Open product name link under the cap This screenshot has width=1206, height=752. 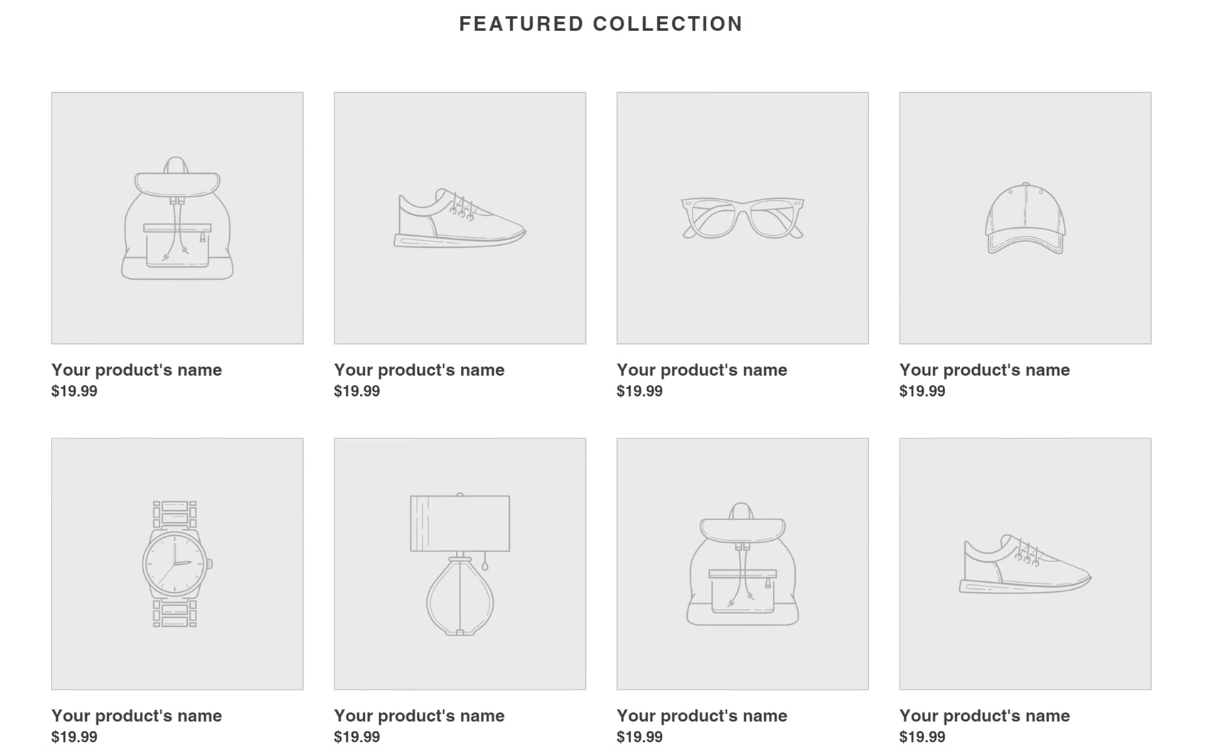click(x=984, y=370)
